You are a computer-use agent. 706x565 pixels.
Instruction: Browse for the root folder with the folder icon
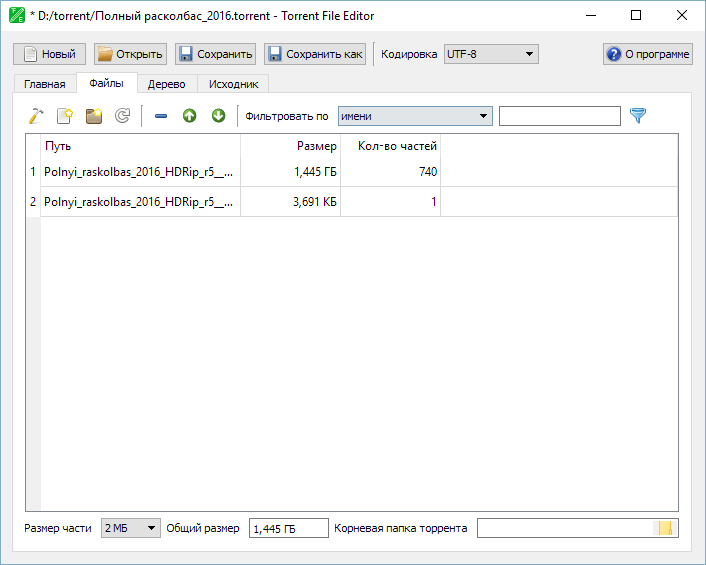tap(665, 528)
